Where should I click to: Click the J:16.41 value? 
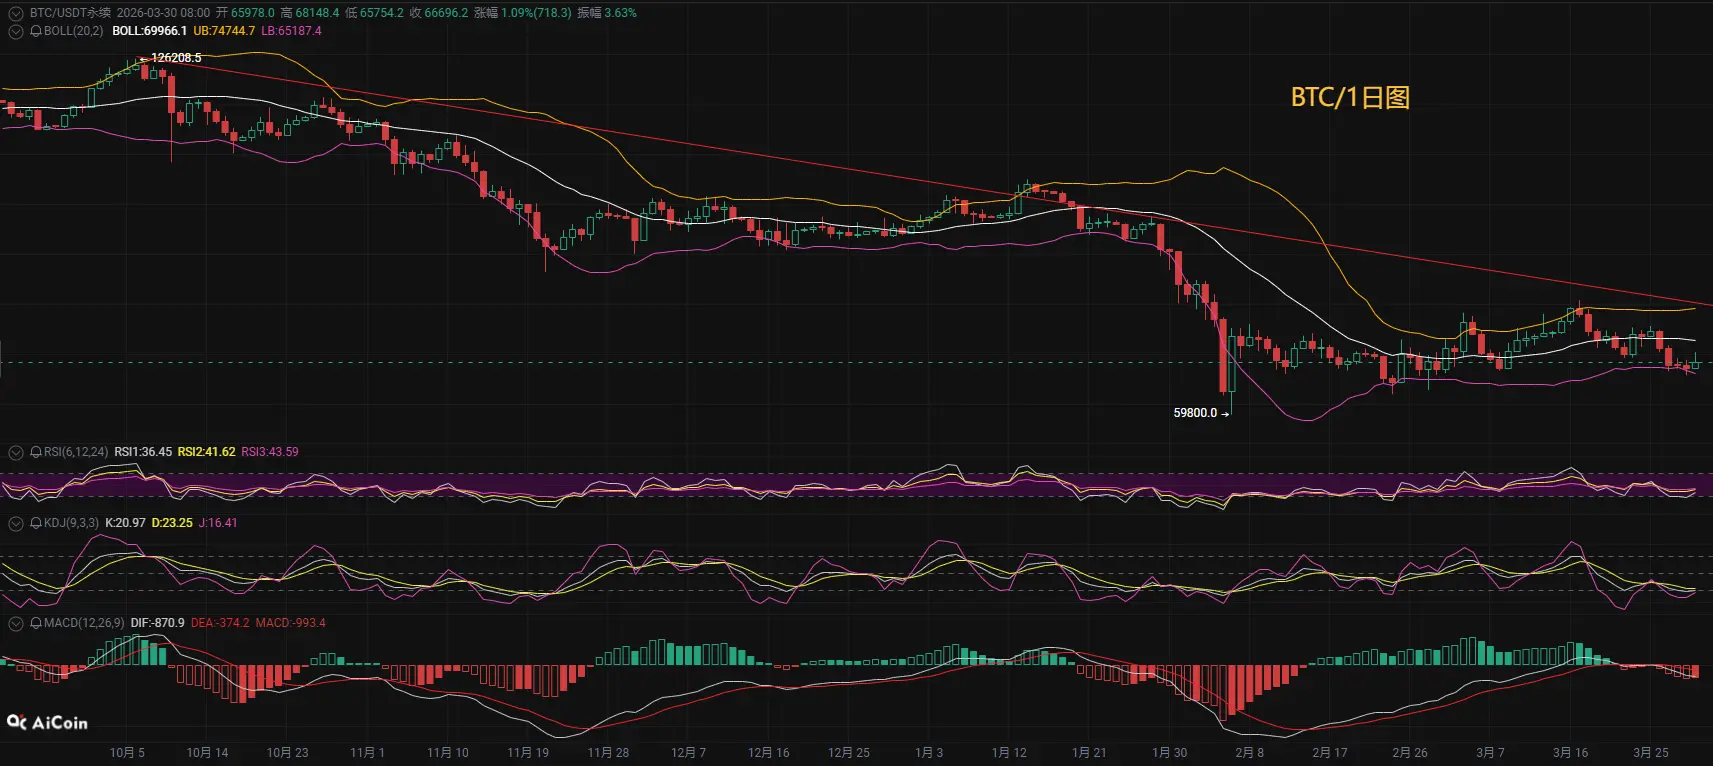point(218,523)
